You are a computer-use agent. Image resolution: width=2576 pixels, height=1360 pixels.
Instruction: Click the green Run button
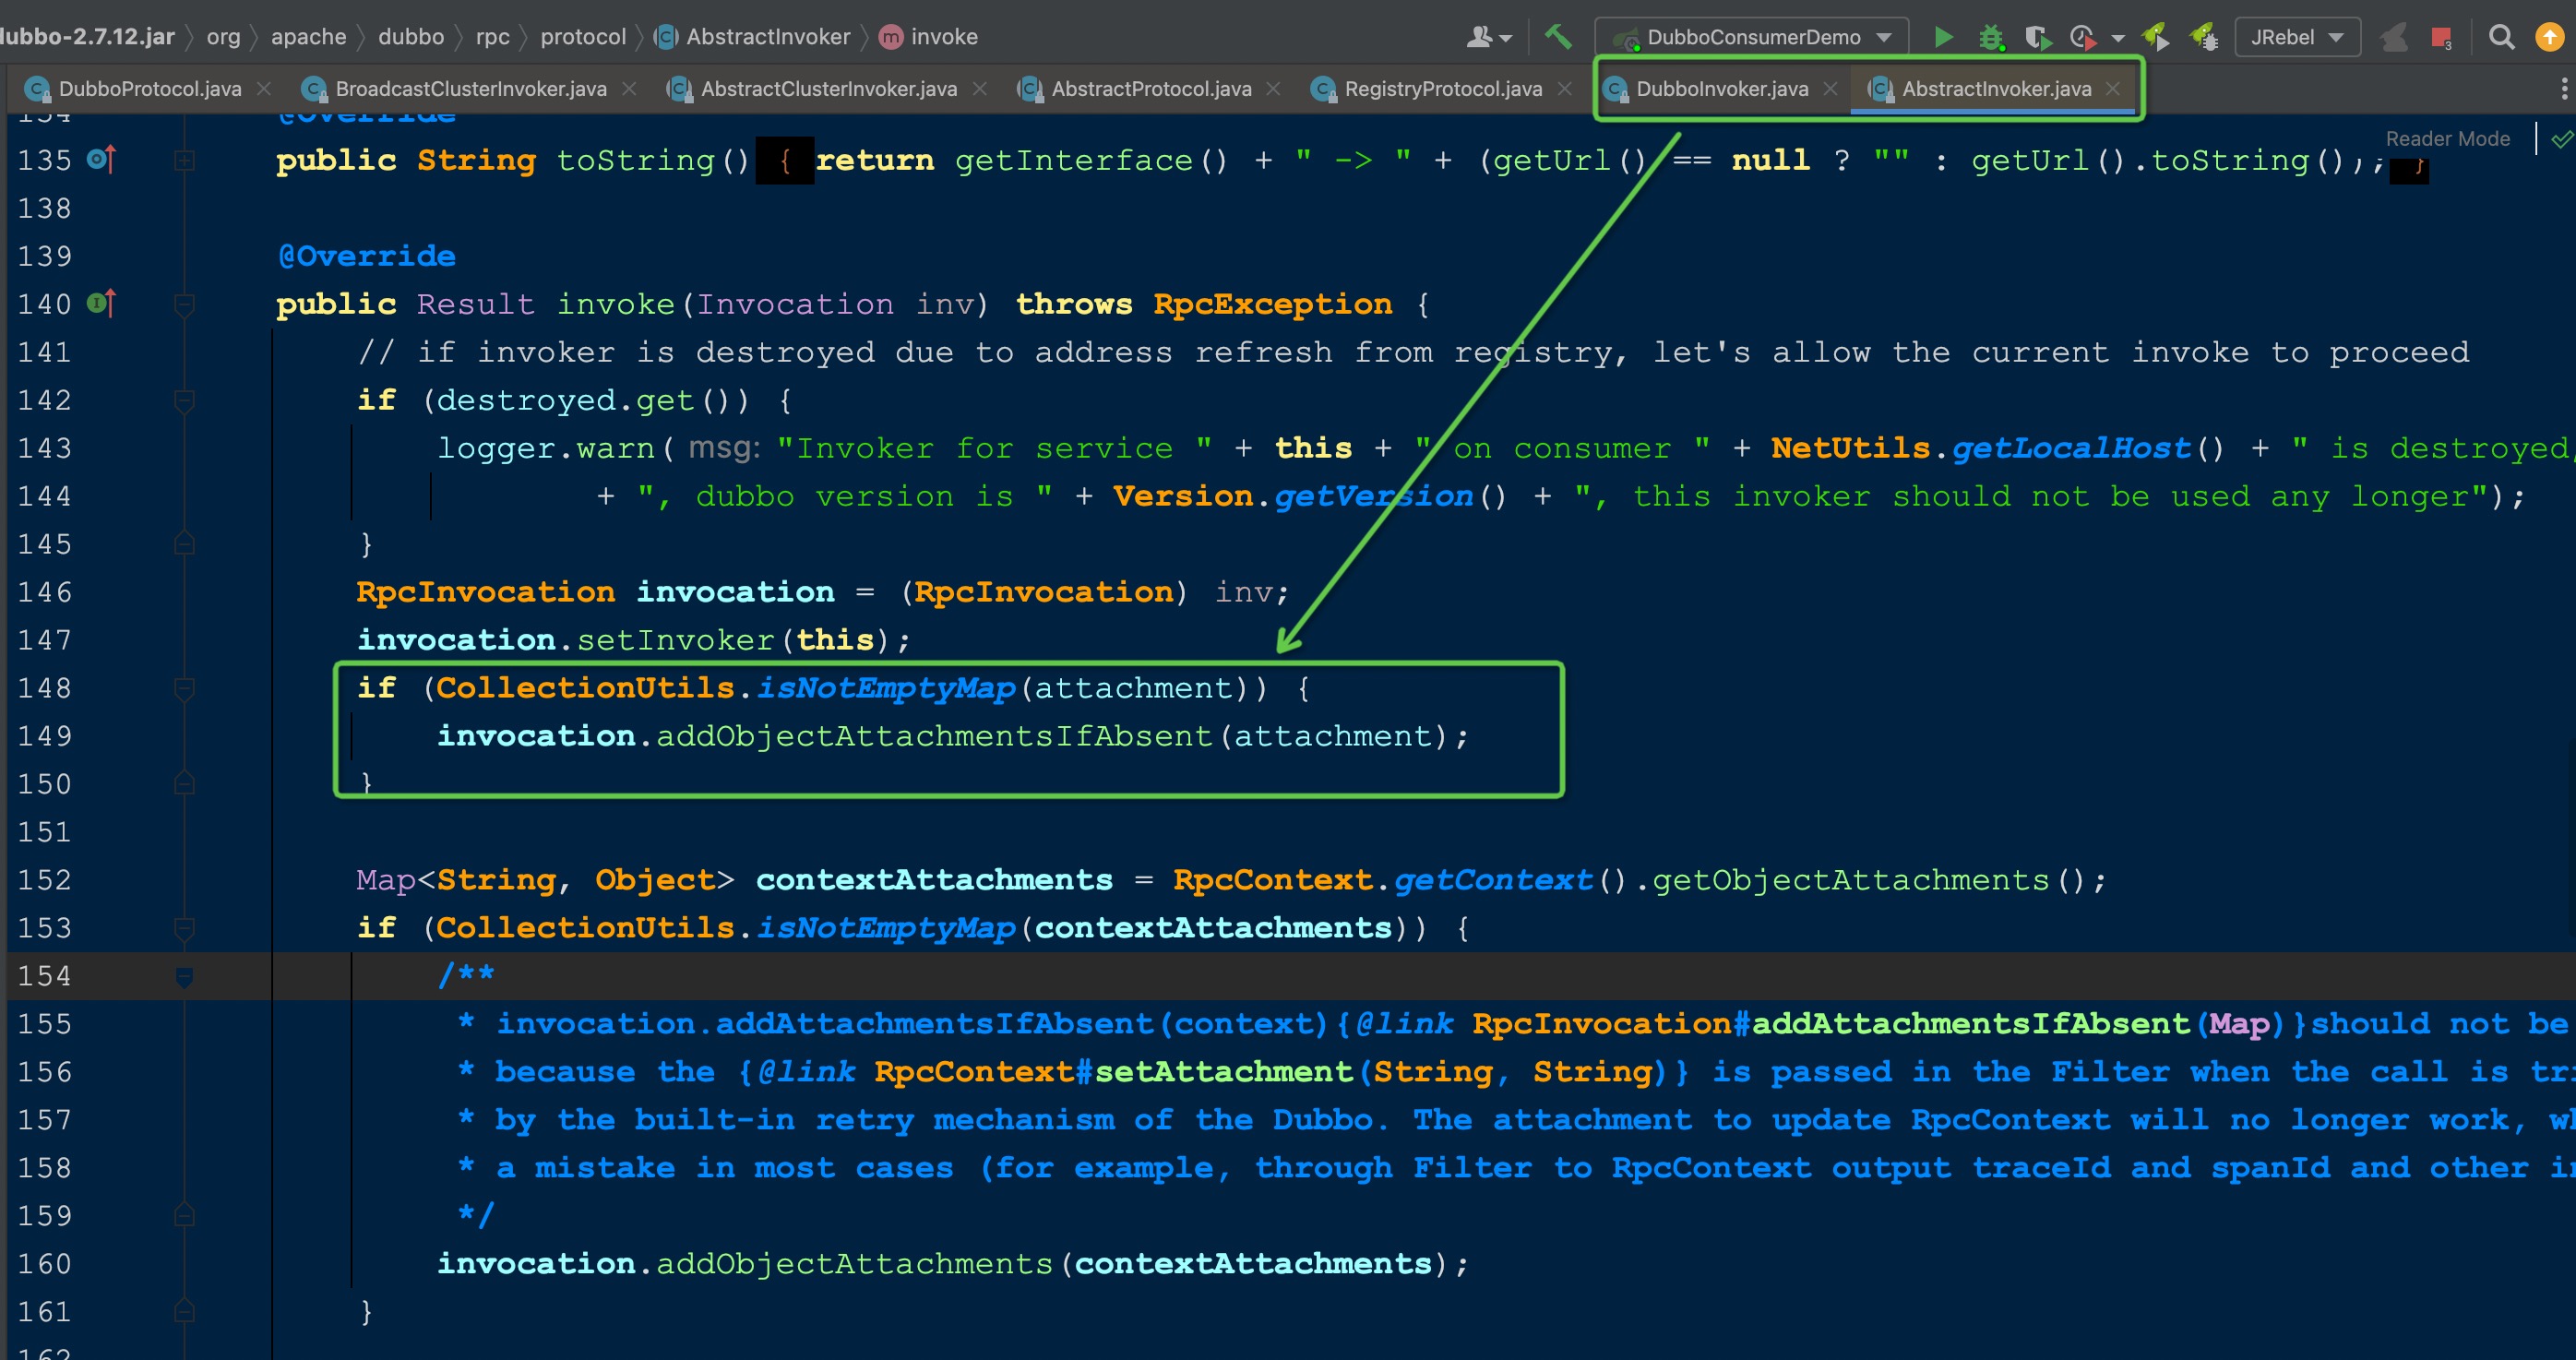coord(1943,37)
